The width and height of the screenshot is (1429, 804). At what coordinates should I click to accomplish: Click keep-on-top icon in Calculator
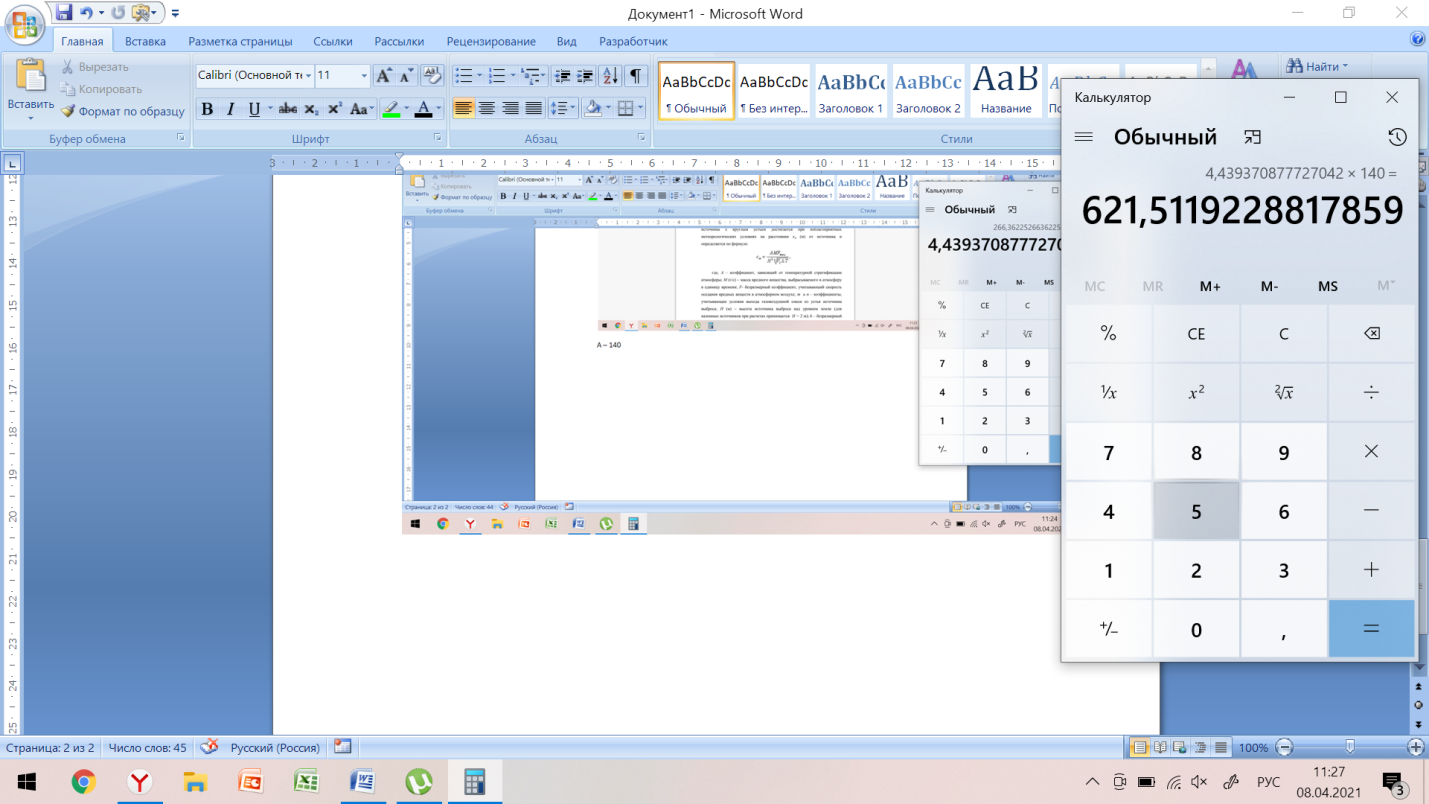(x=1253, y=137)
